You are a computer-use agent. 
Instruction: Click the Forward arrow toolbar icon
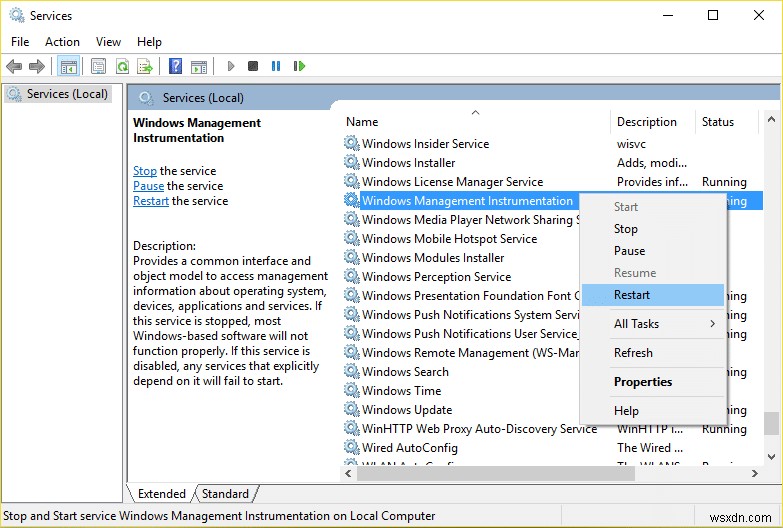pos(37,66)
